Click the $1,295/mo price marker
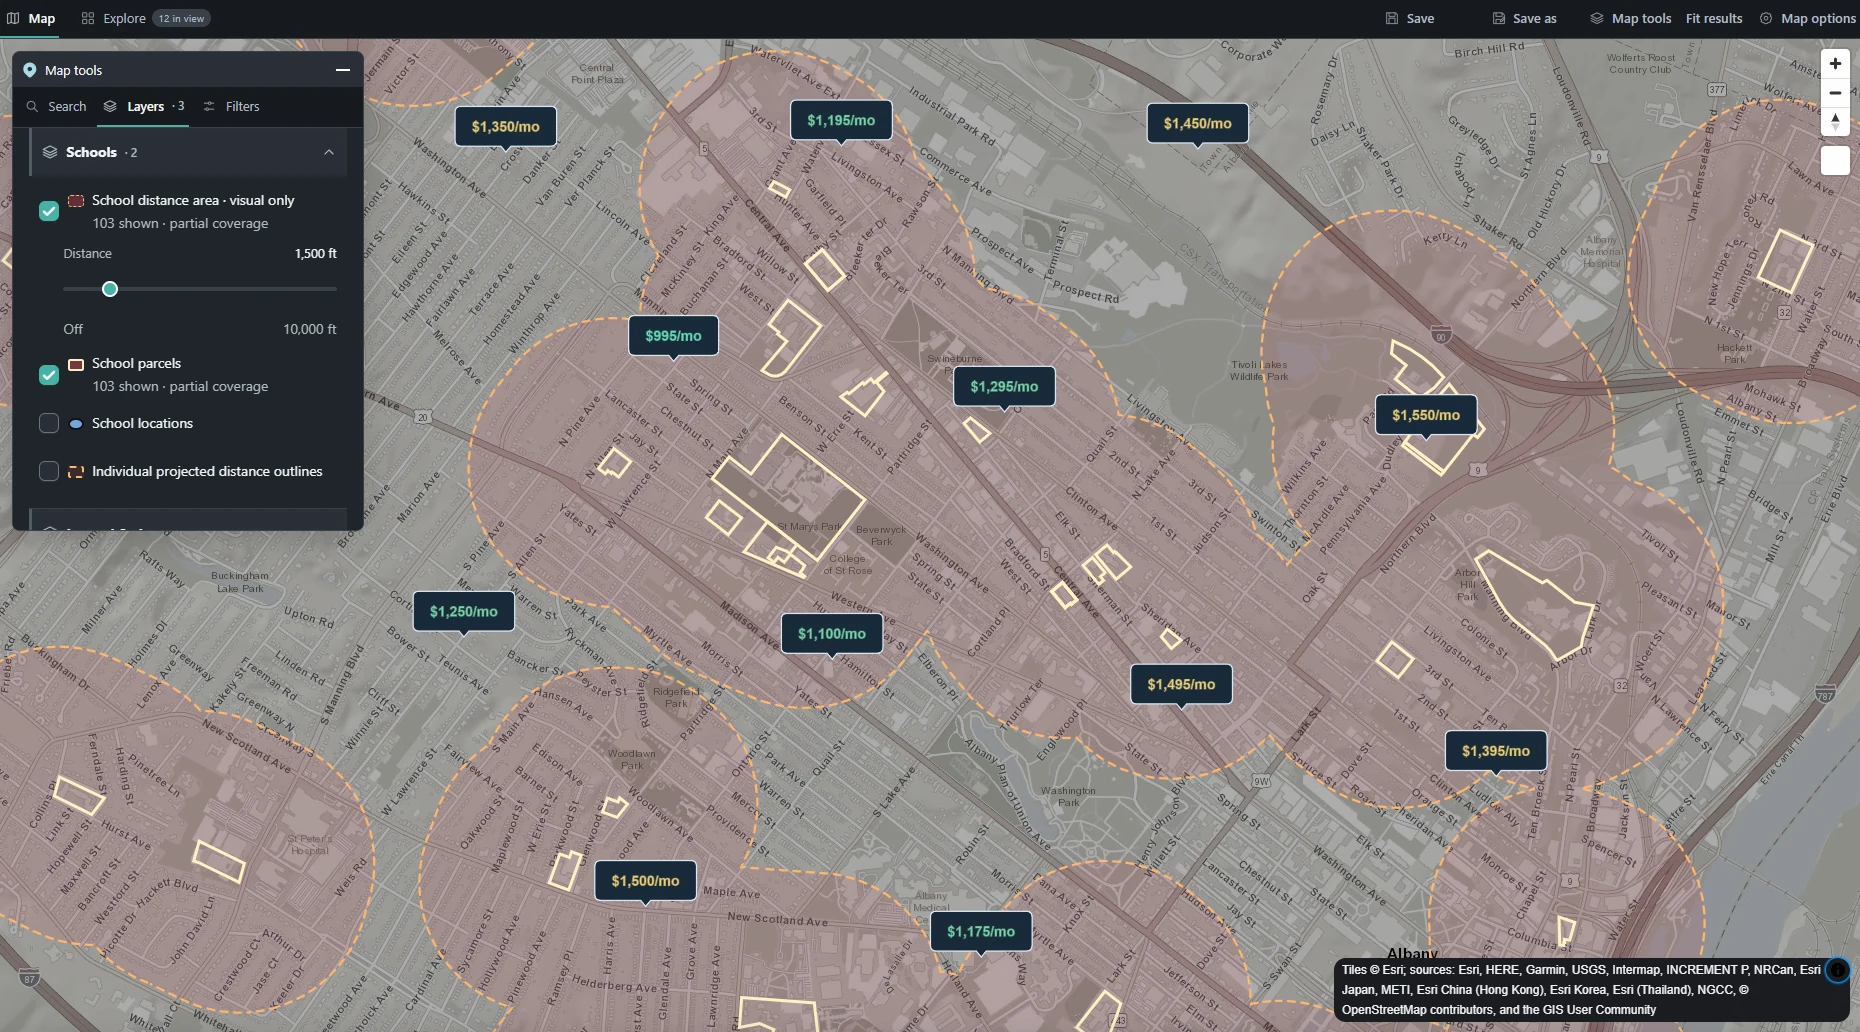 pyautogui.click(x=1004, y=387)
